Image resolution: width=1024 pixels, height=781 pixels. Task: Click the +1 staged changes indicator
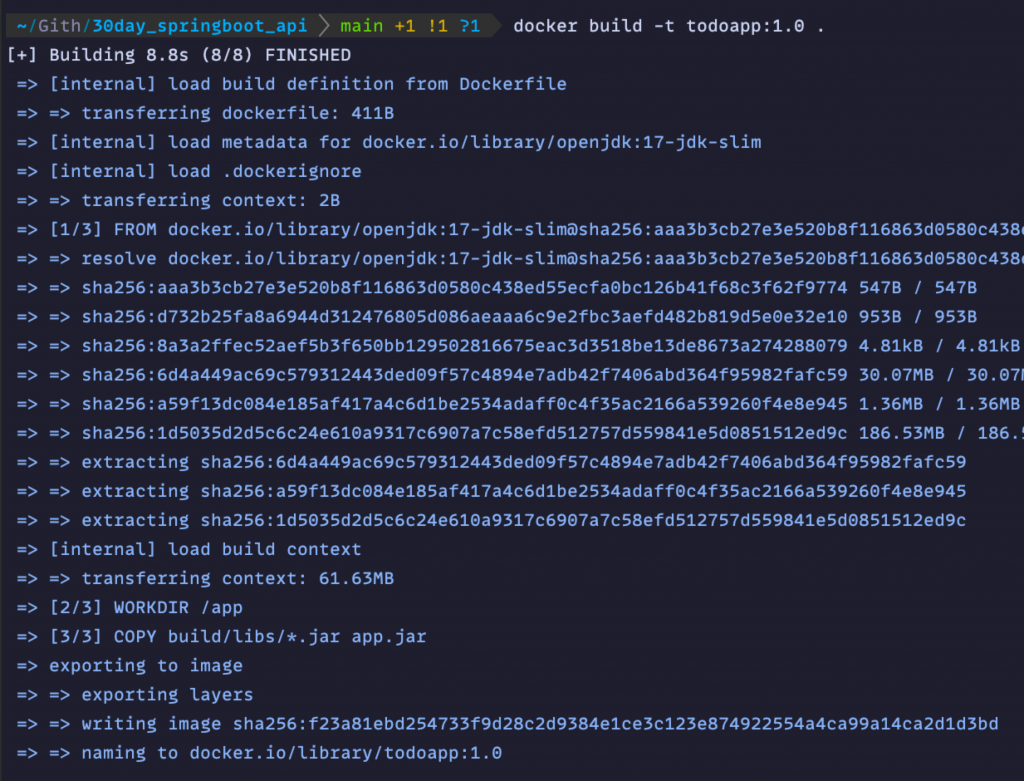pyautogui.click(x=404, y=26)
